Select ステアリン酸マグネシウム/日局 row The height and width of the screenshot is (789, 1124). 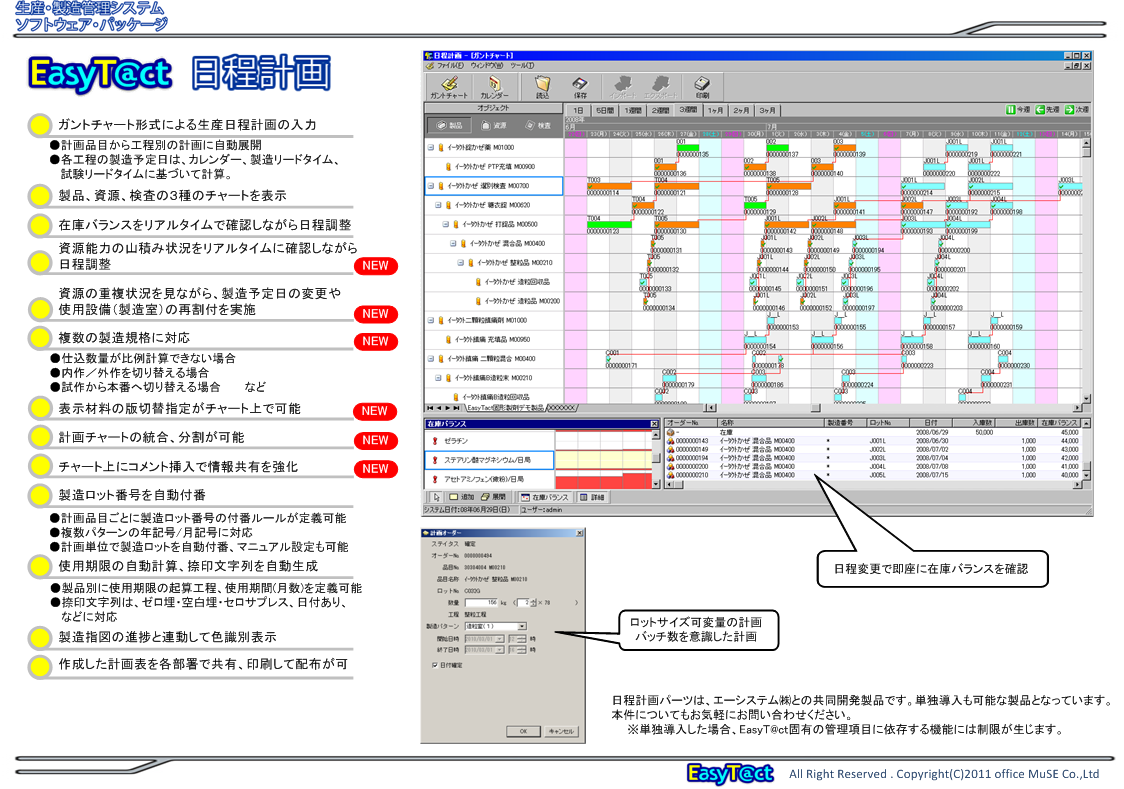[x=488, y=460]
